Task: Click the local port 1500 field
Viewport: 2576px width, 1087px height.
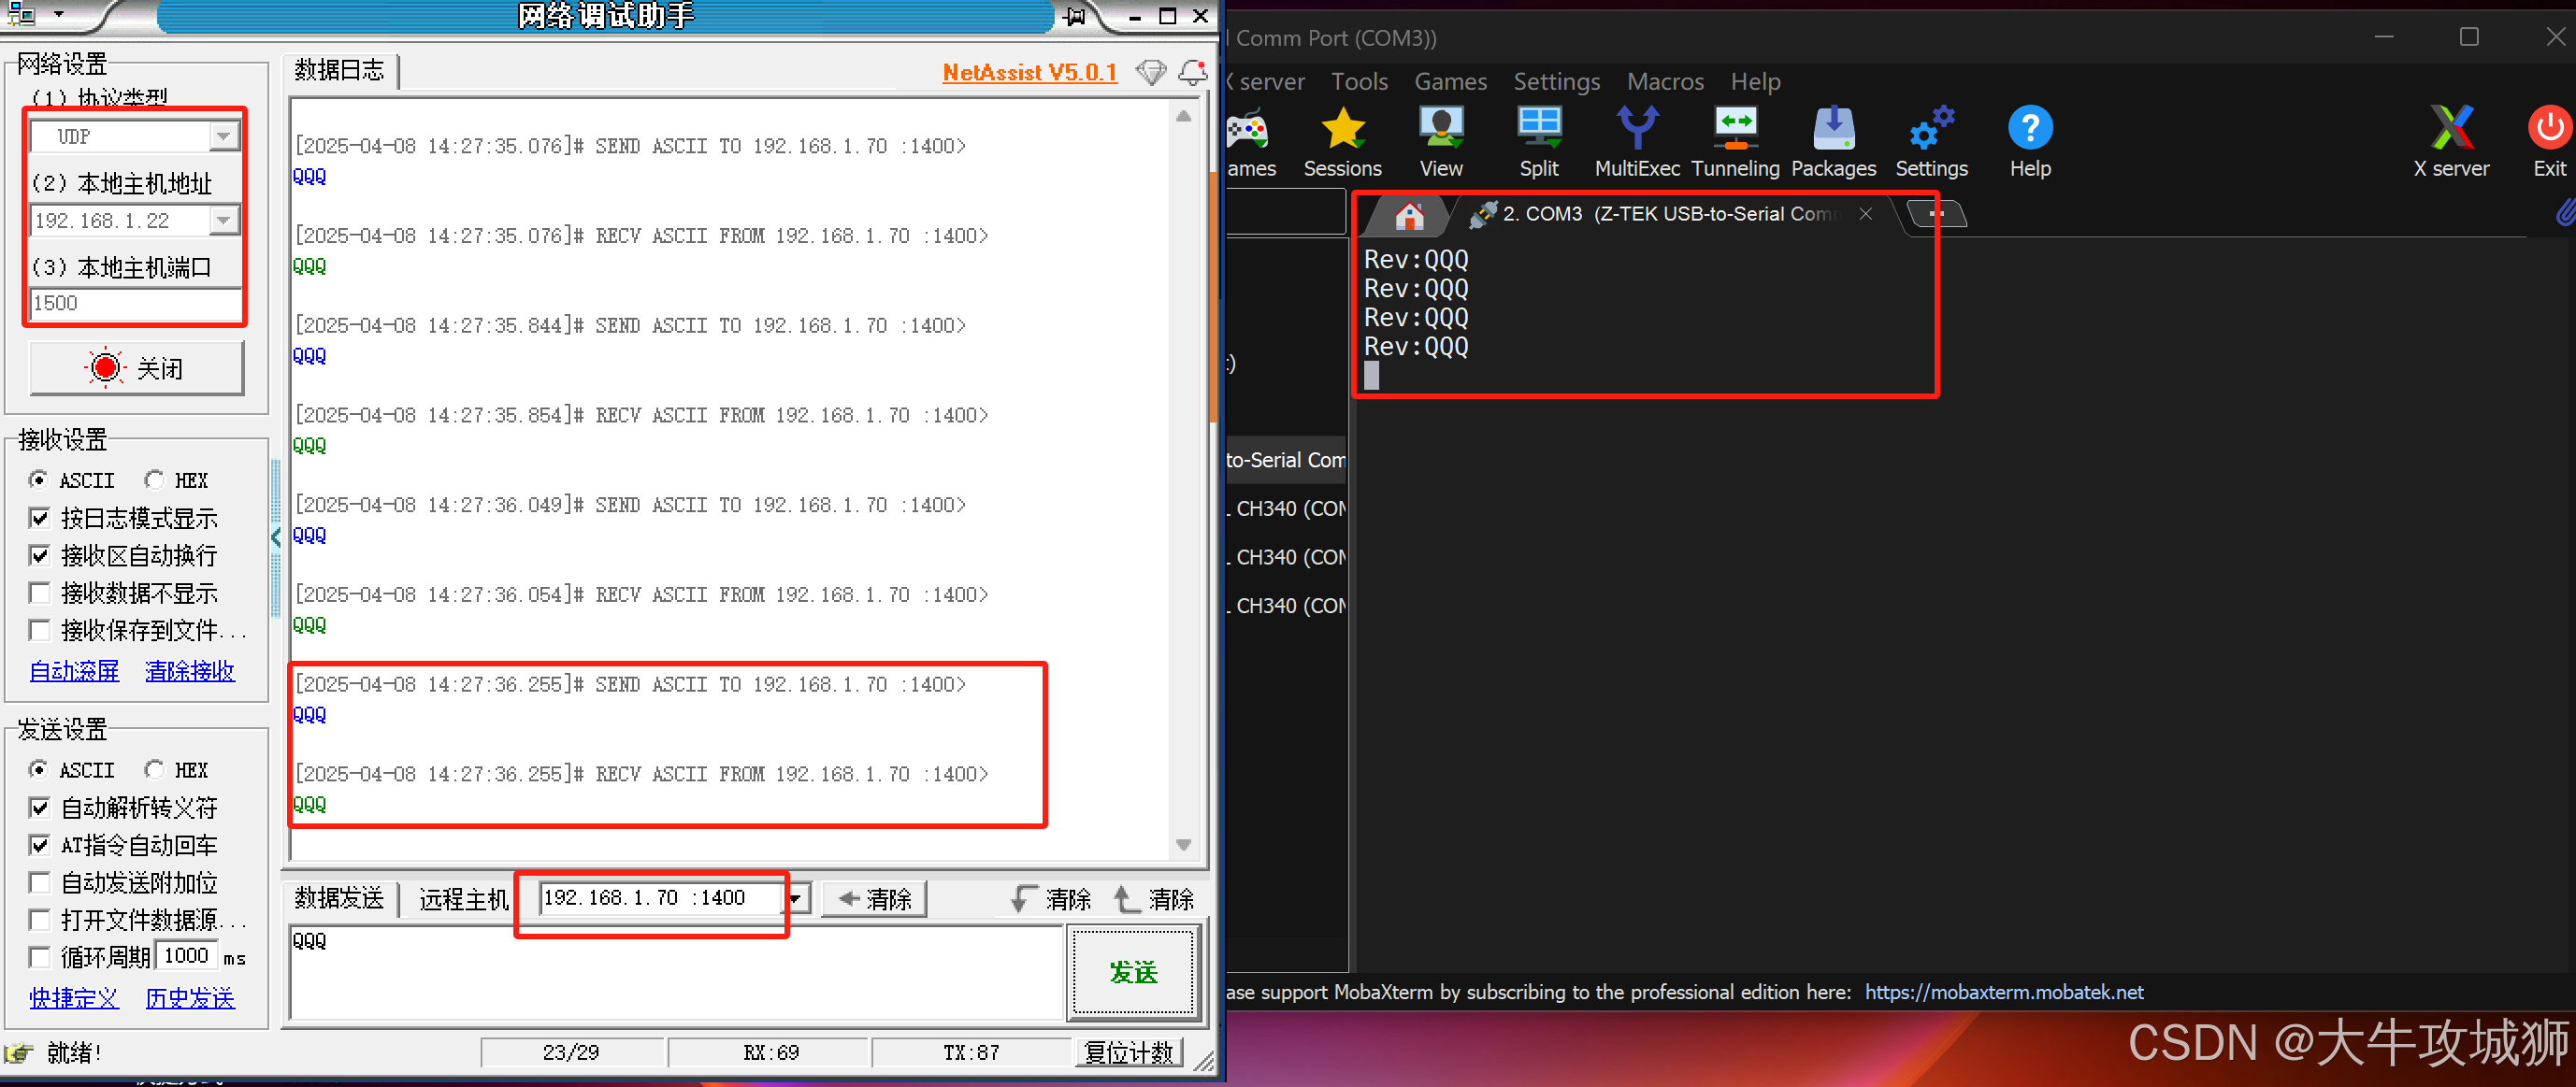Action: [x=133, y=303]
